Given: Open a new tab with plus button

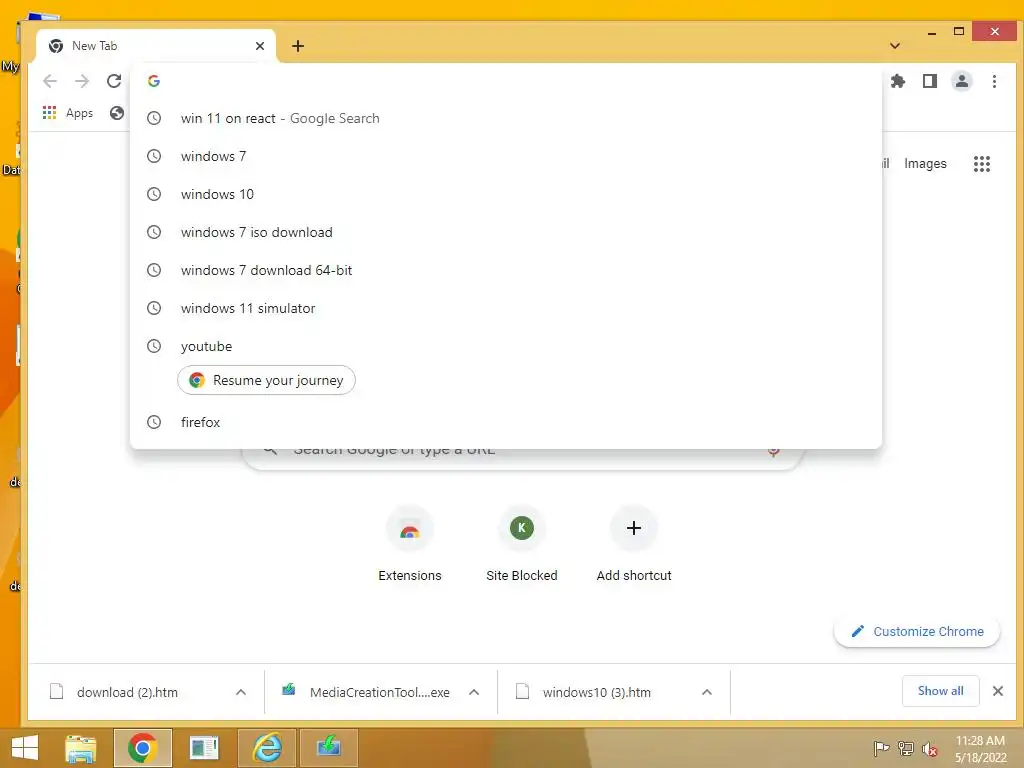Looking at the screenshot, I should (298, 46).
